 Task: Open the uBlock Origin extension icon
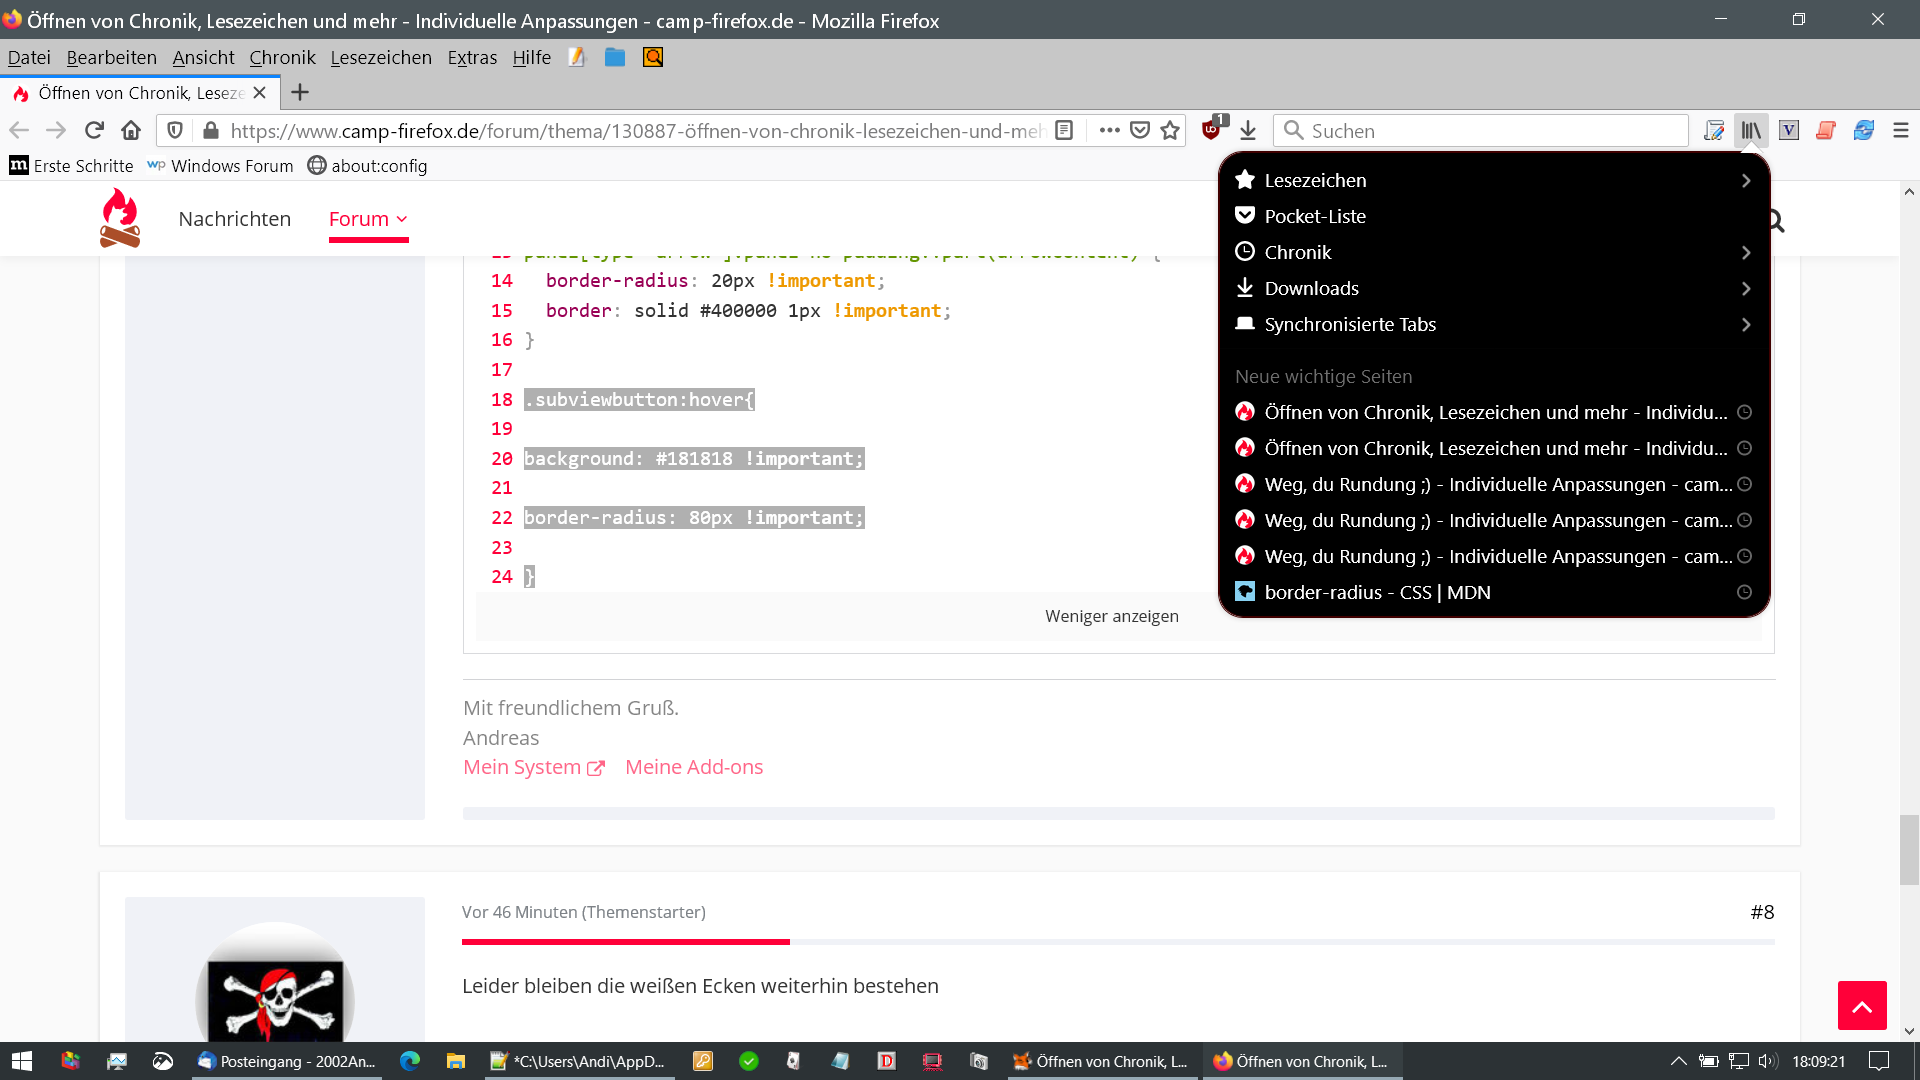1211,130
